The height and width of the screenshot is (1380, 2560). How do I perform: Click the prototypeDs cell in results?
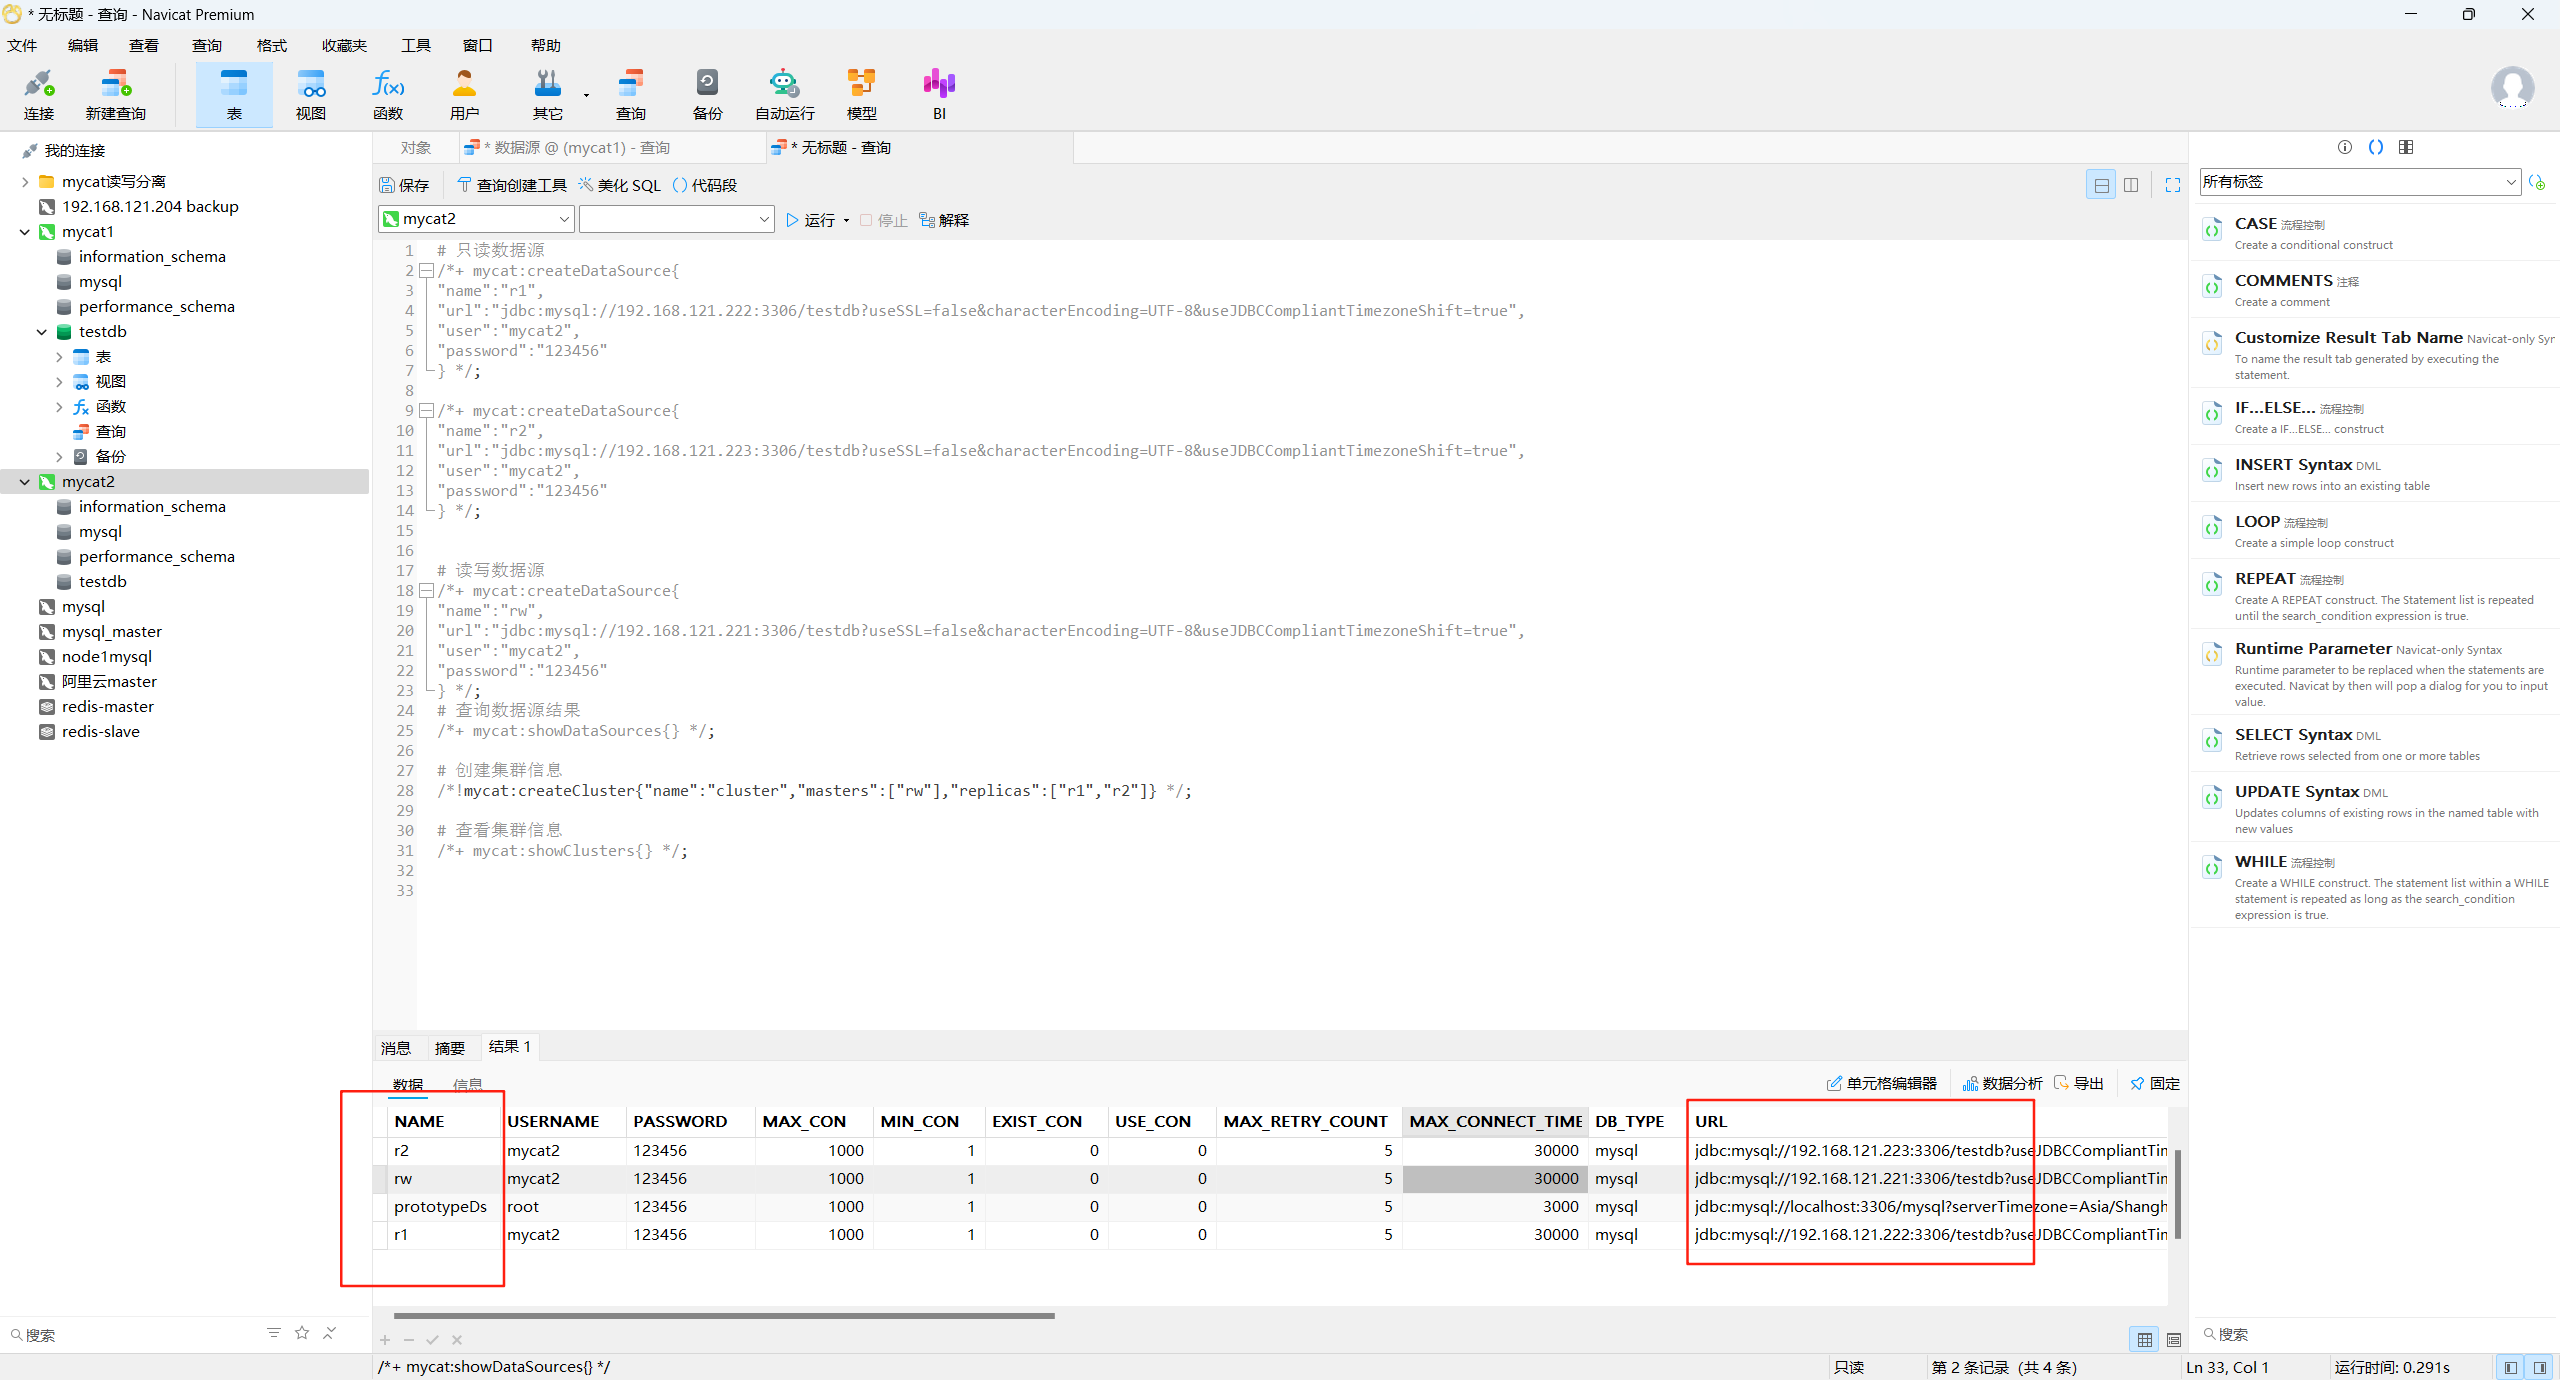tap(441, 1207)
